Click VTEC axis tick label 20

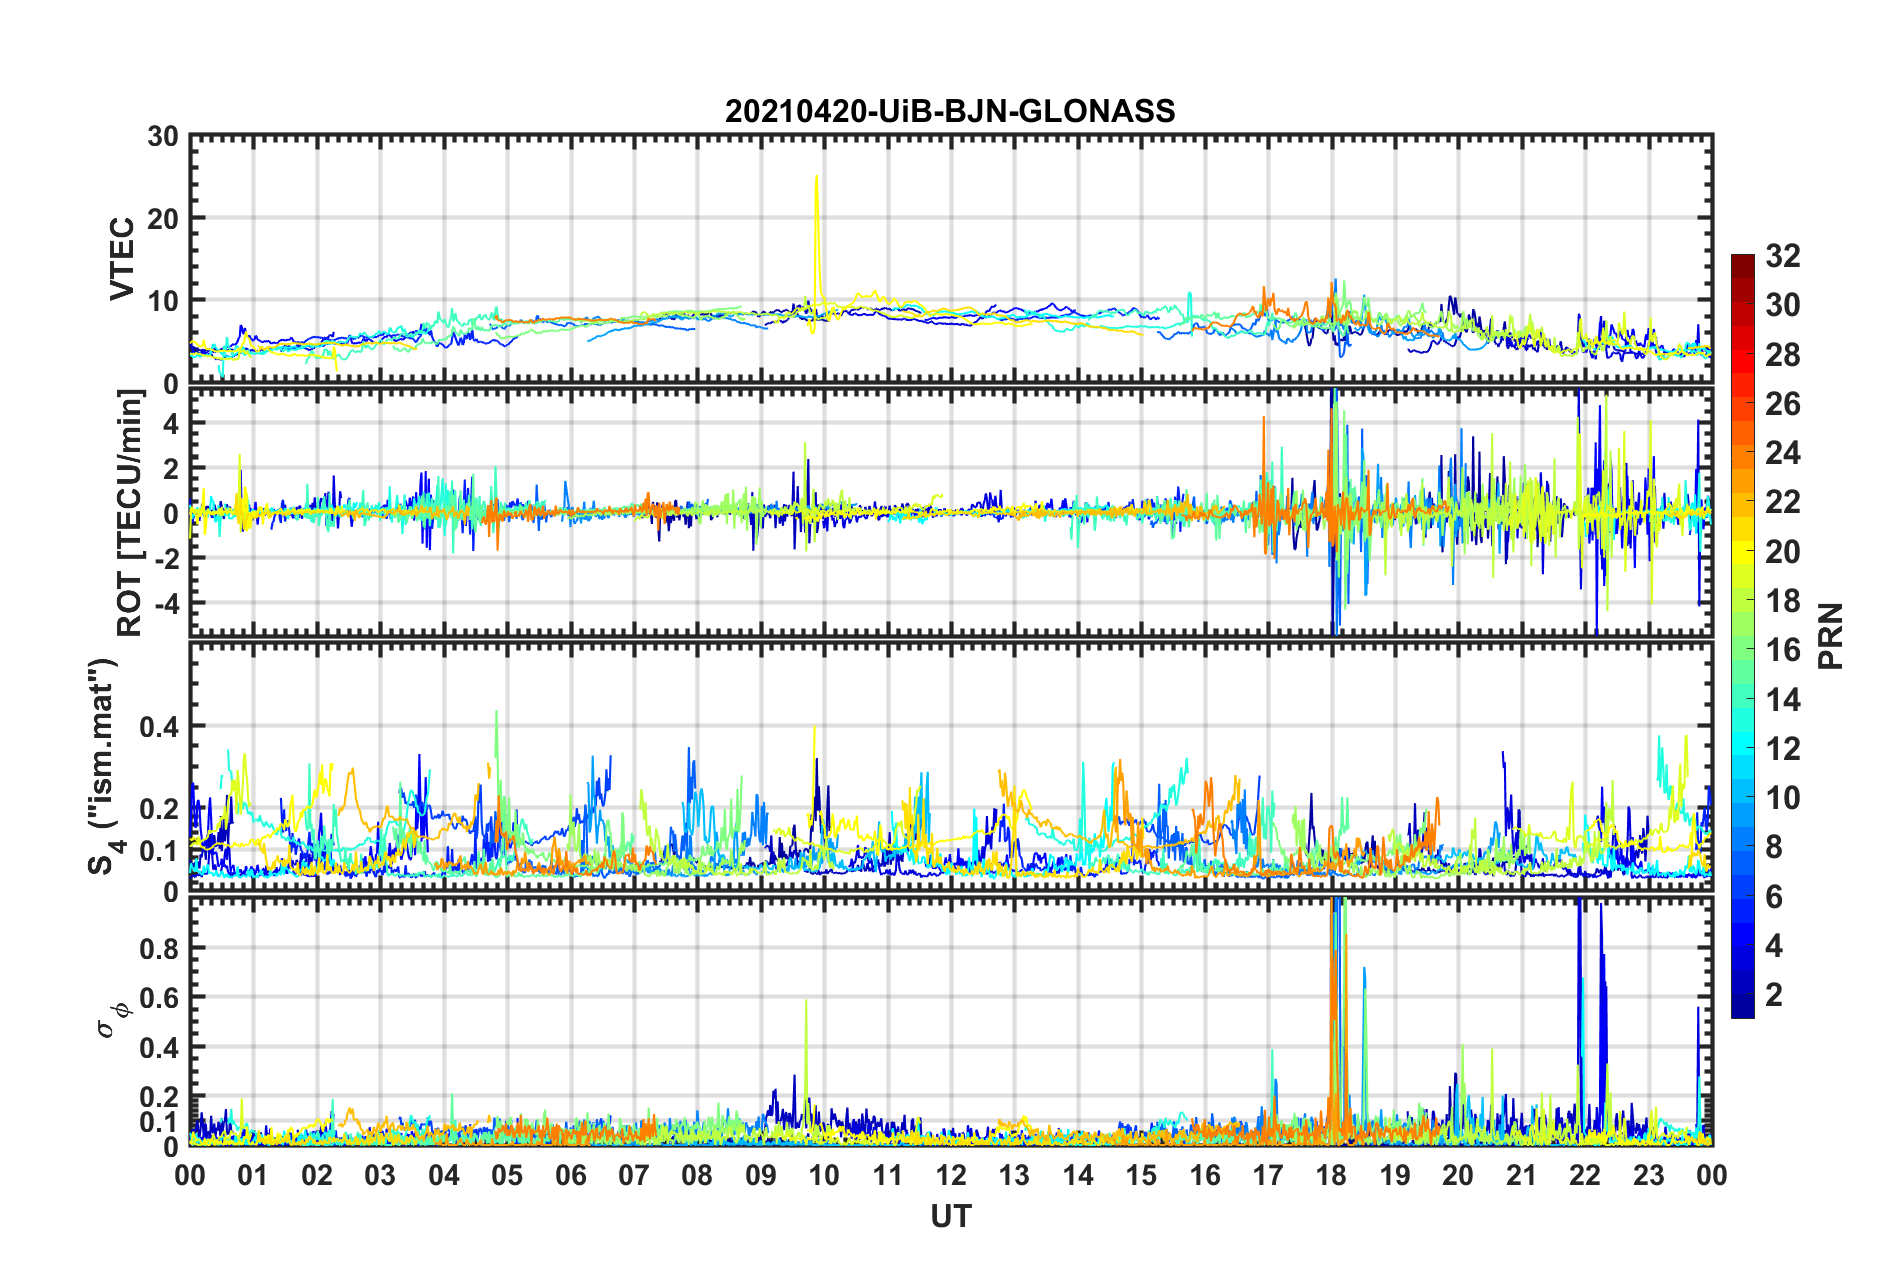[x=163, y=218]
